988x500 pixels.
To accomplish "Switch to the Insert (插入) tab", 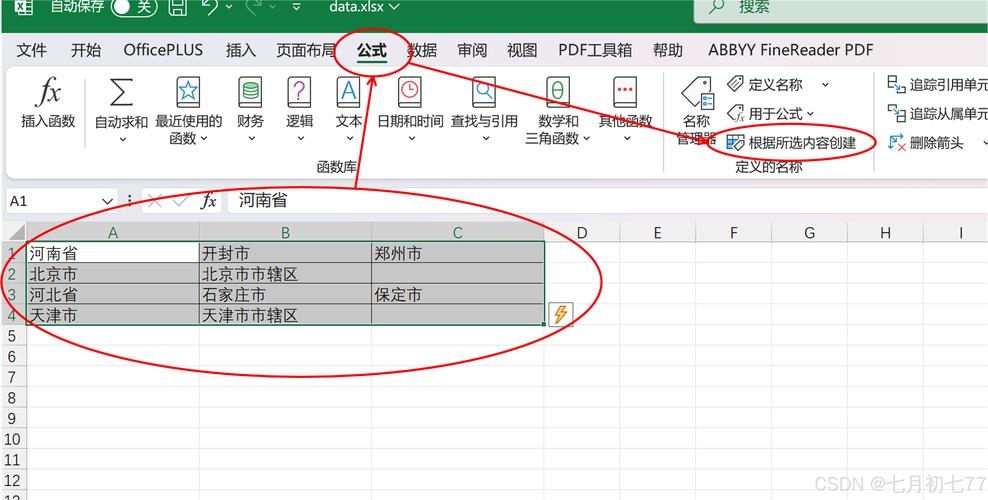I will tap(241, 50).
